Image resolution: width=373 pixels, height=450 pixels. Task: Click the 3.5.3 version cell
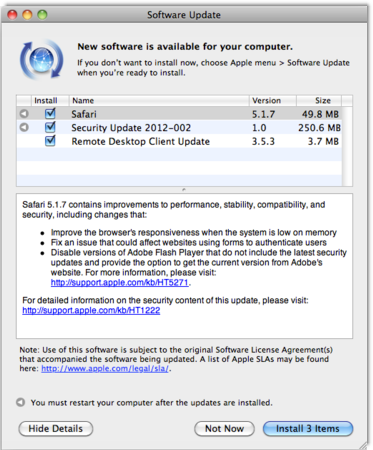(x=263, y=141)
